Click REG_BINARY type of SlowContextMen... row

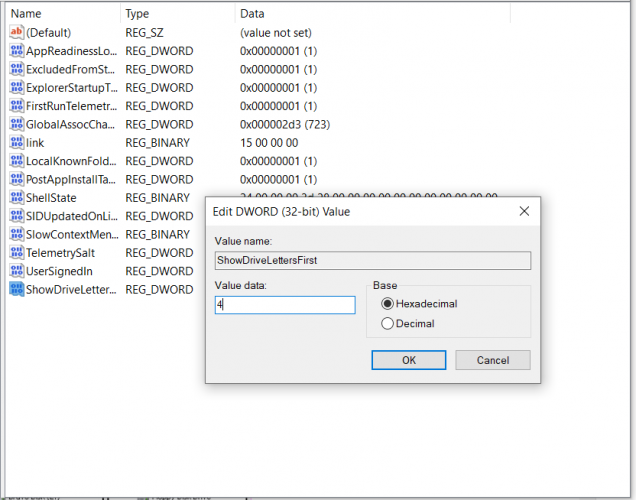(157, 234)
